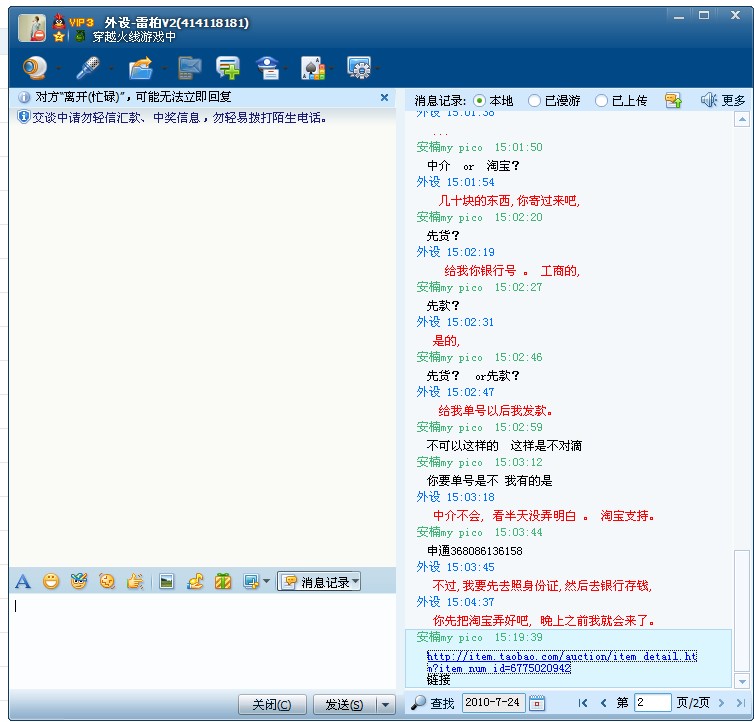The width and height of the screenshot is (754, 722).
Task: Open the calendar date picker icon
Action: click(x=537, y=703)
